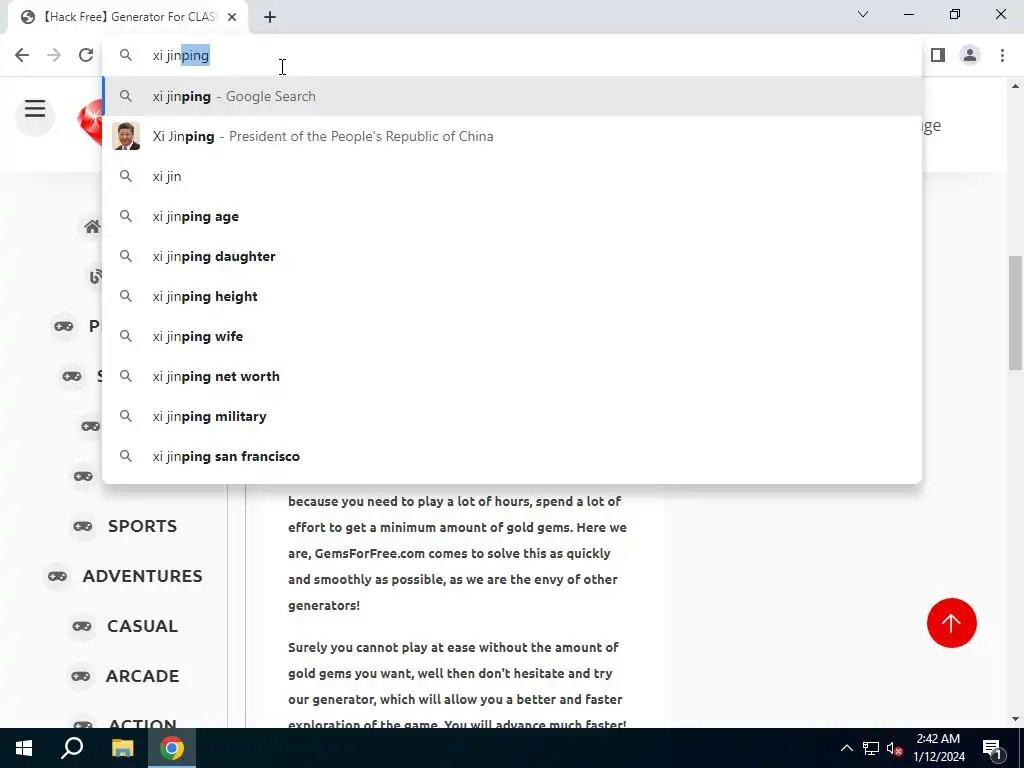Click scrollbar down arrow
Image resolution: width=1024 pixels, height=768 pixels.
[1016, 719]
